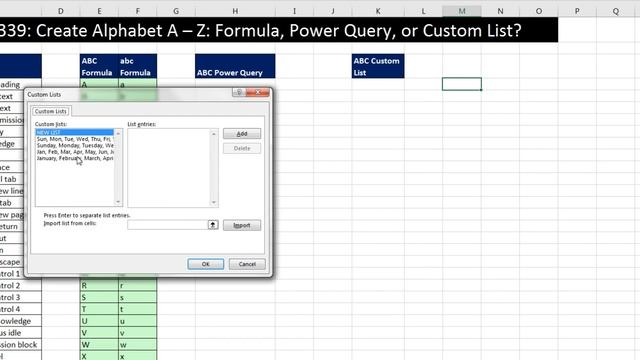640x360 pixels.
Task: Confirm the dialog with OK
Action: point(206,264)
